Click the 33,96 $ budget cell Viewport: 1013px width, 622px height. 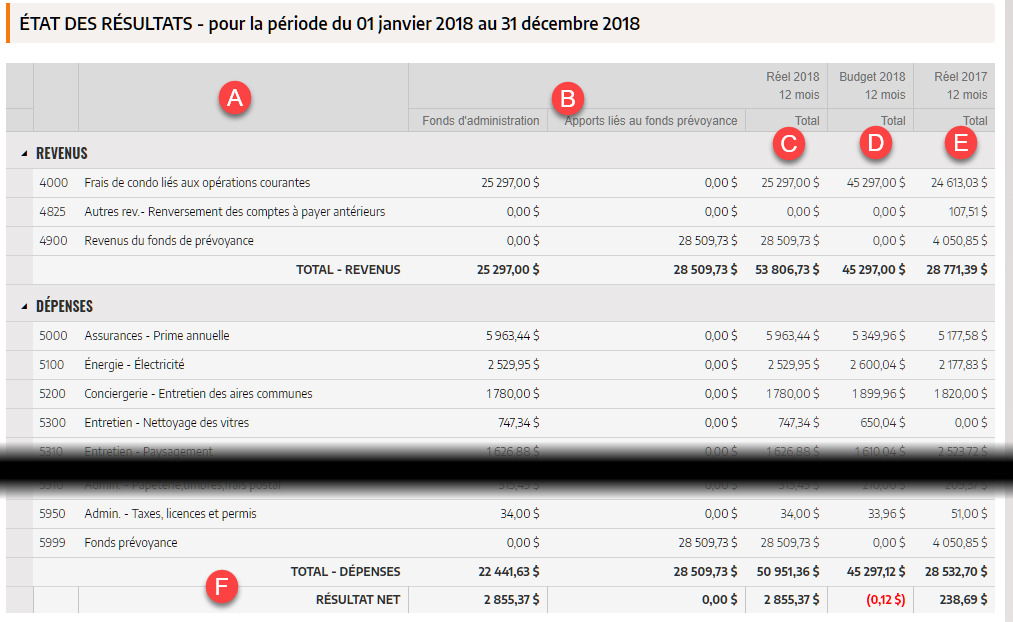click(886, 514)
